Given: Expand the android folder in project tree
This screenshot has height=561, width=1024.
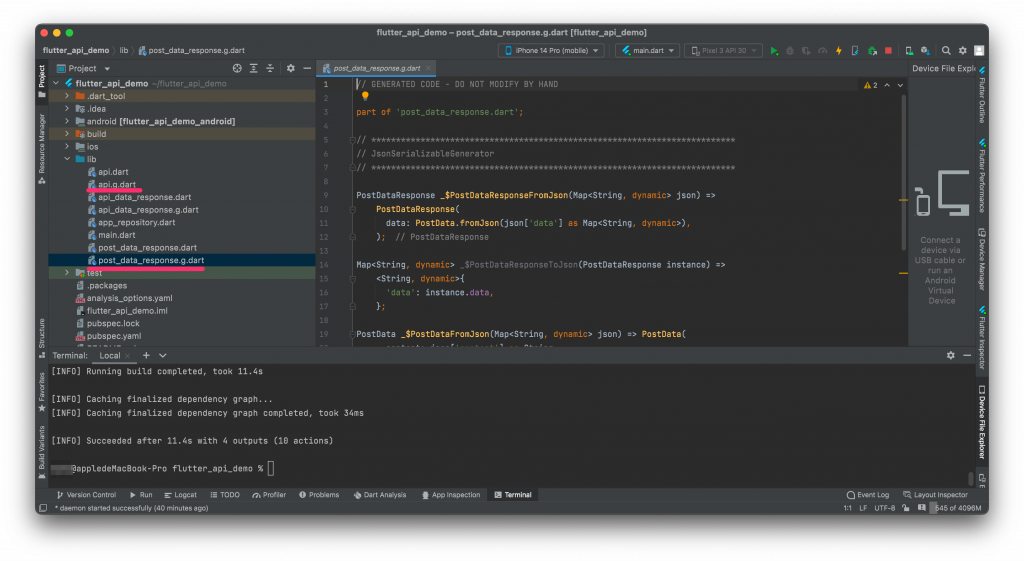Looking at the screenshot, I should point(67,121).
